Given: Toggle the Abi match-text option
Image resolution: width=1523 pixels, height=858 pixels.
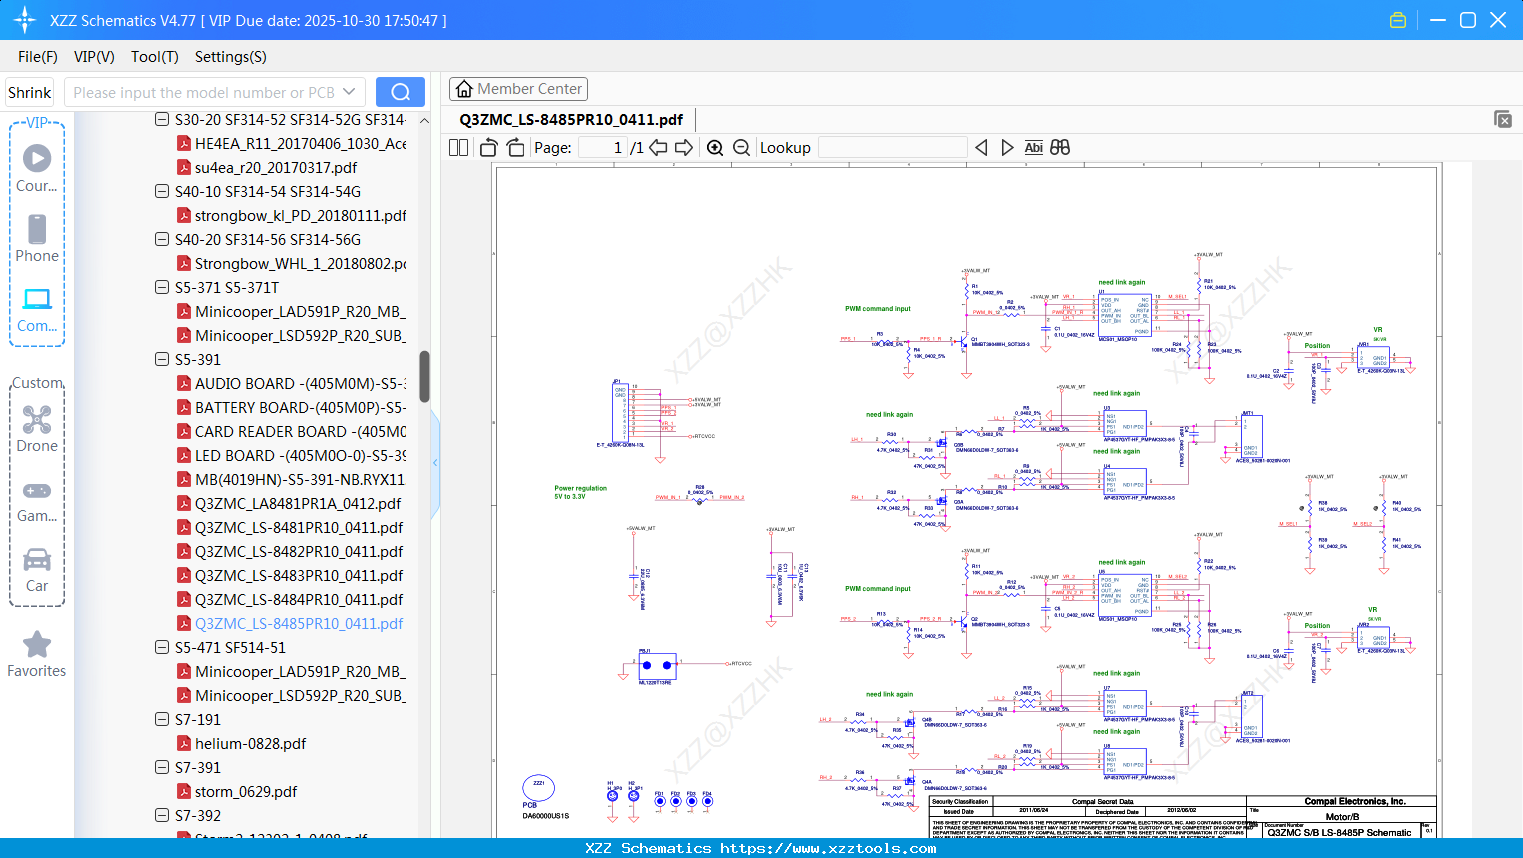Looking at the screenshot, I should [1033, 148].
